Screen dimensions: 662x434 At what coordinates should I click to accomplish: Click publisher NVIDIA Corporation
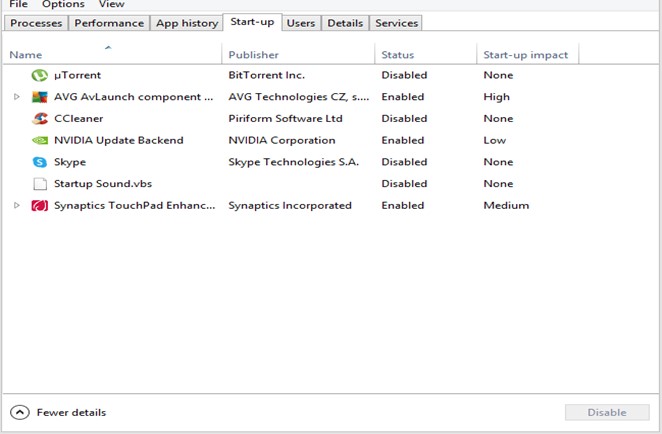(x=282, y=140)
